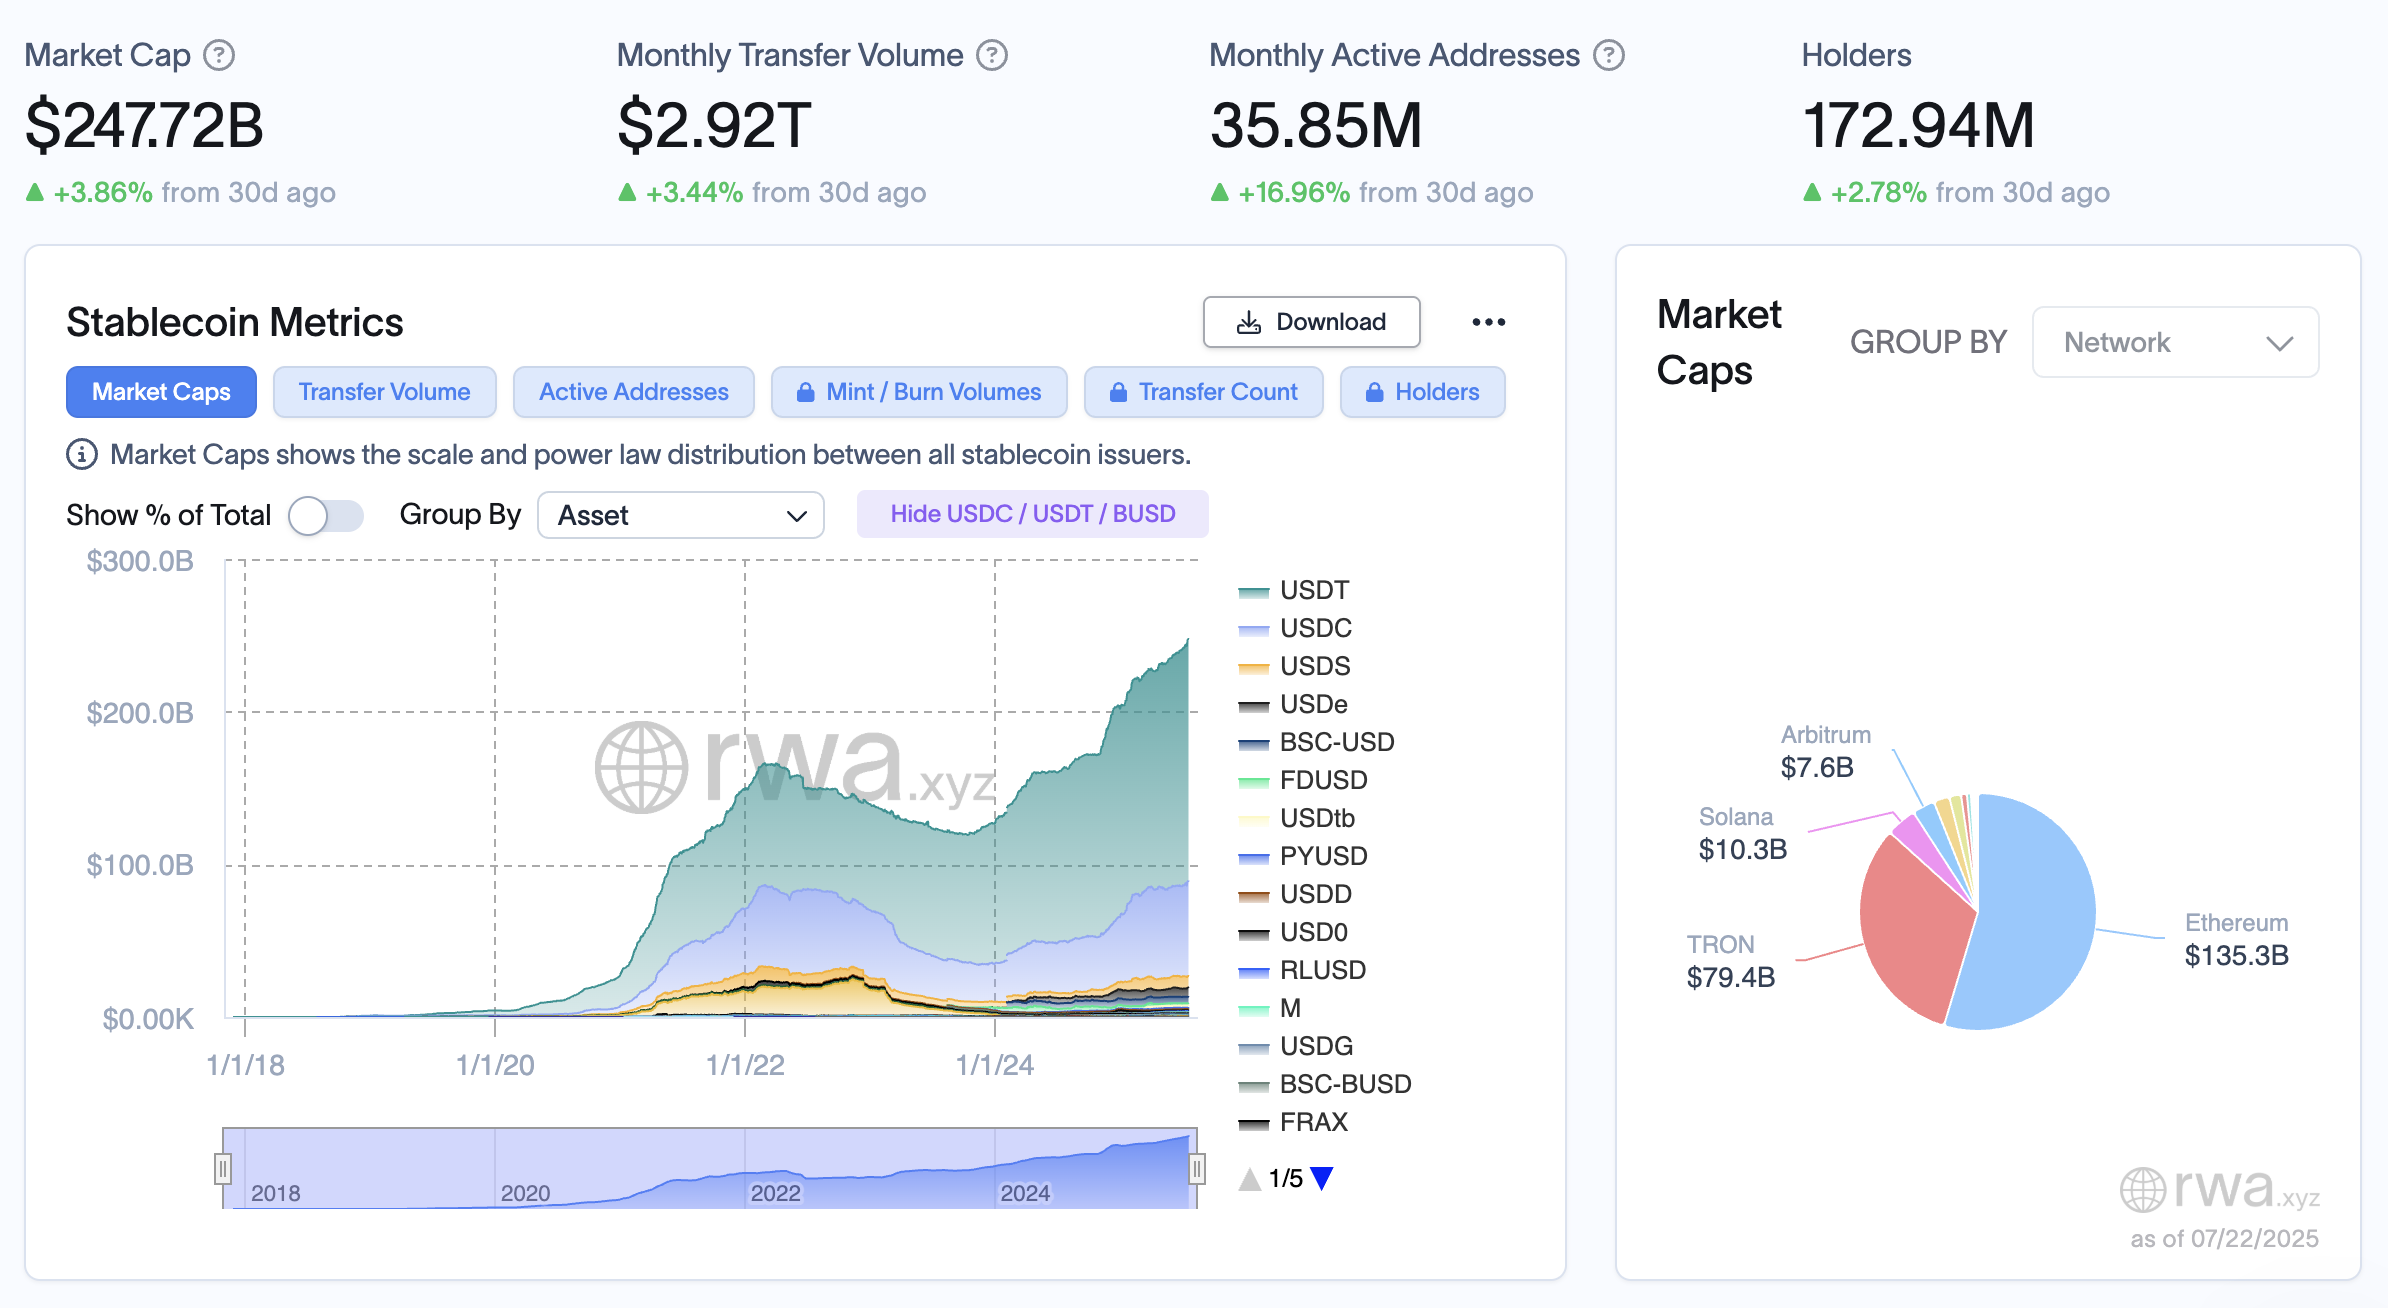2388x1308 pixels.
Task: Go to next legend page with down arrow
Action: tap(1322, 1179)
